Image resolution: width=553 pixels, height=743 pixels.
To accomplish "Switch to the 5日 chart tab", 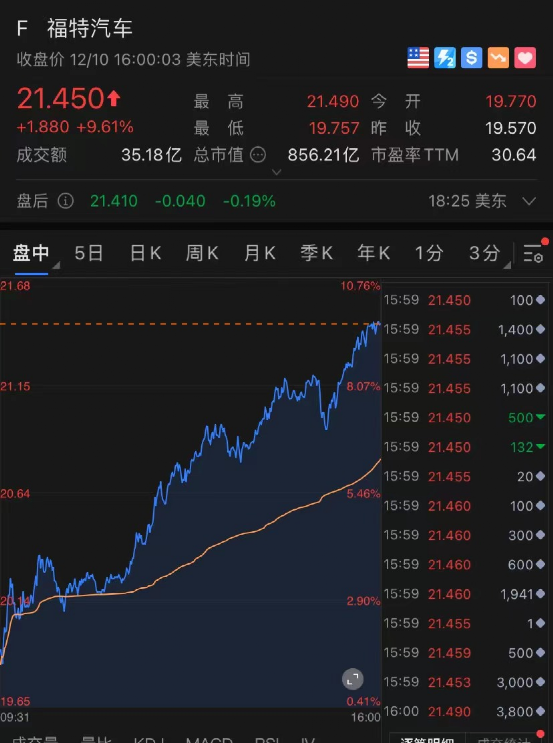I will [89, 254].
